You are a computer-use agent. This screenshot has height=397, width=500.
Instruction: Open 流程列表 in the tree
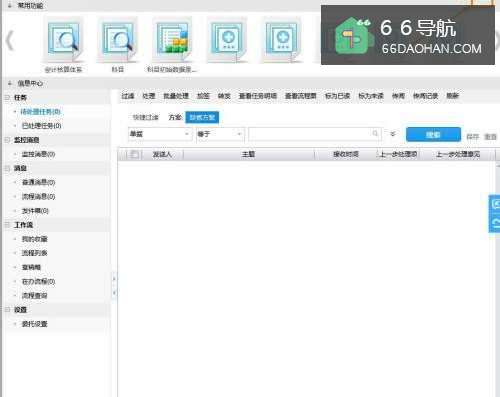pyautogui.click(x=34, y=253)
